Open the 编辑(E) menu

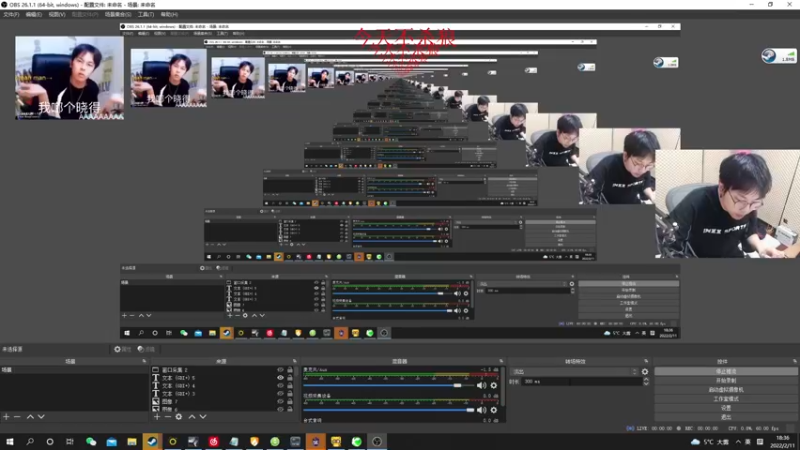pos(34,14)
